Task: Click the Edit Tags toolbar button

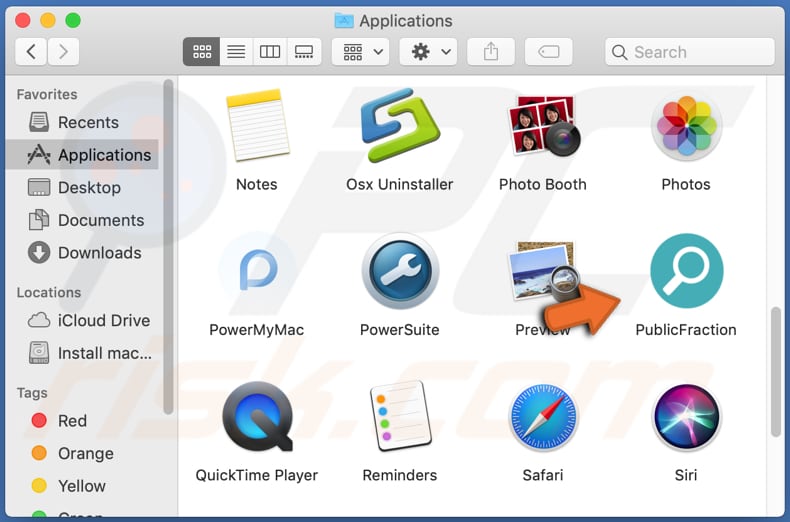Action: tap(548, 51)
